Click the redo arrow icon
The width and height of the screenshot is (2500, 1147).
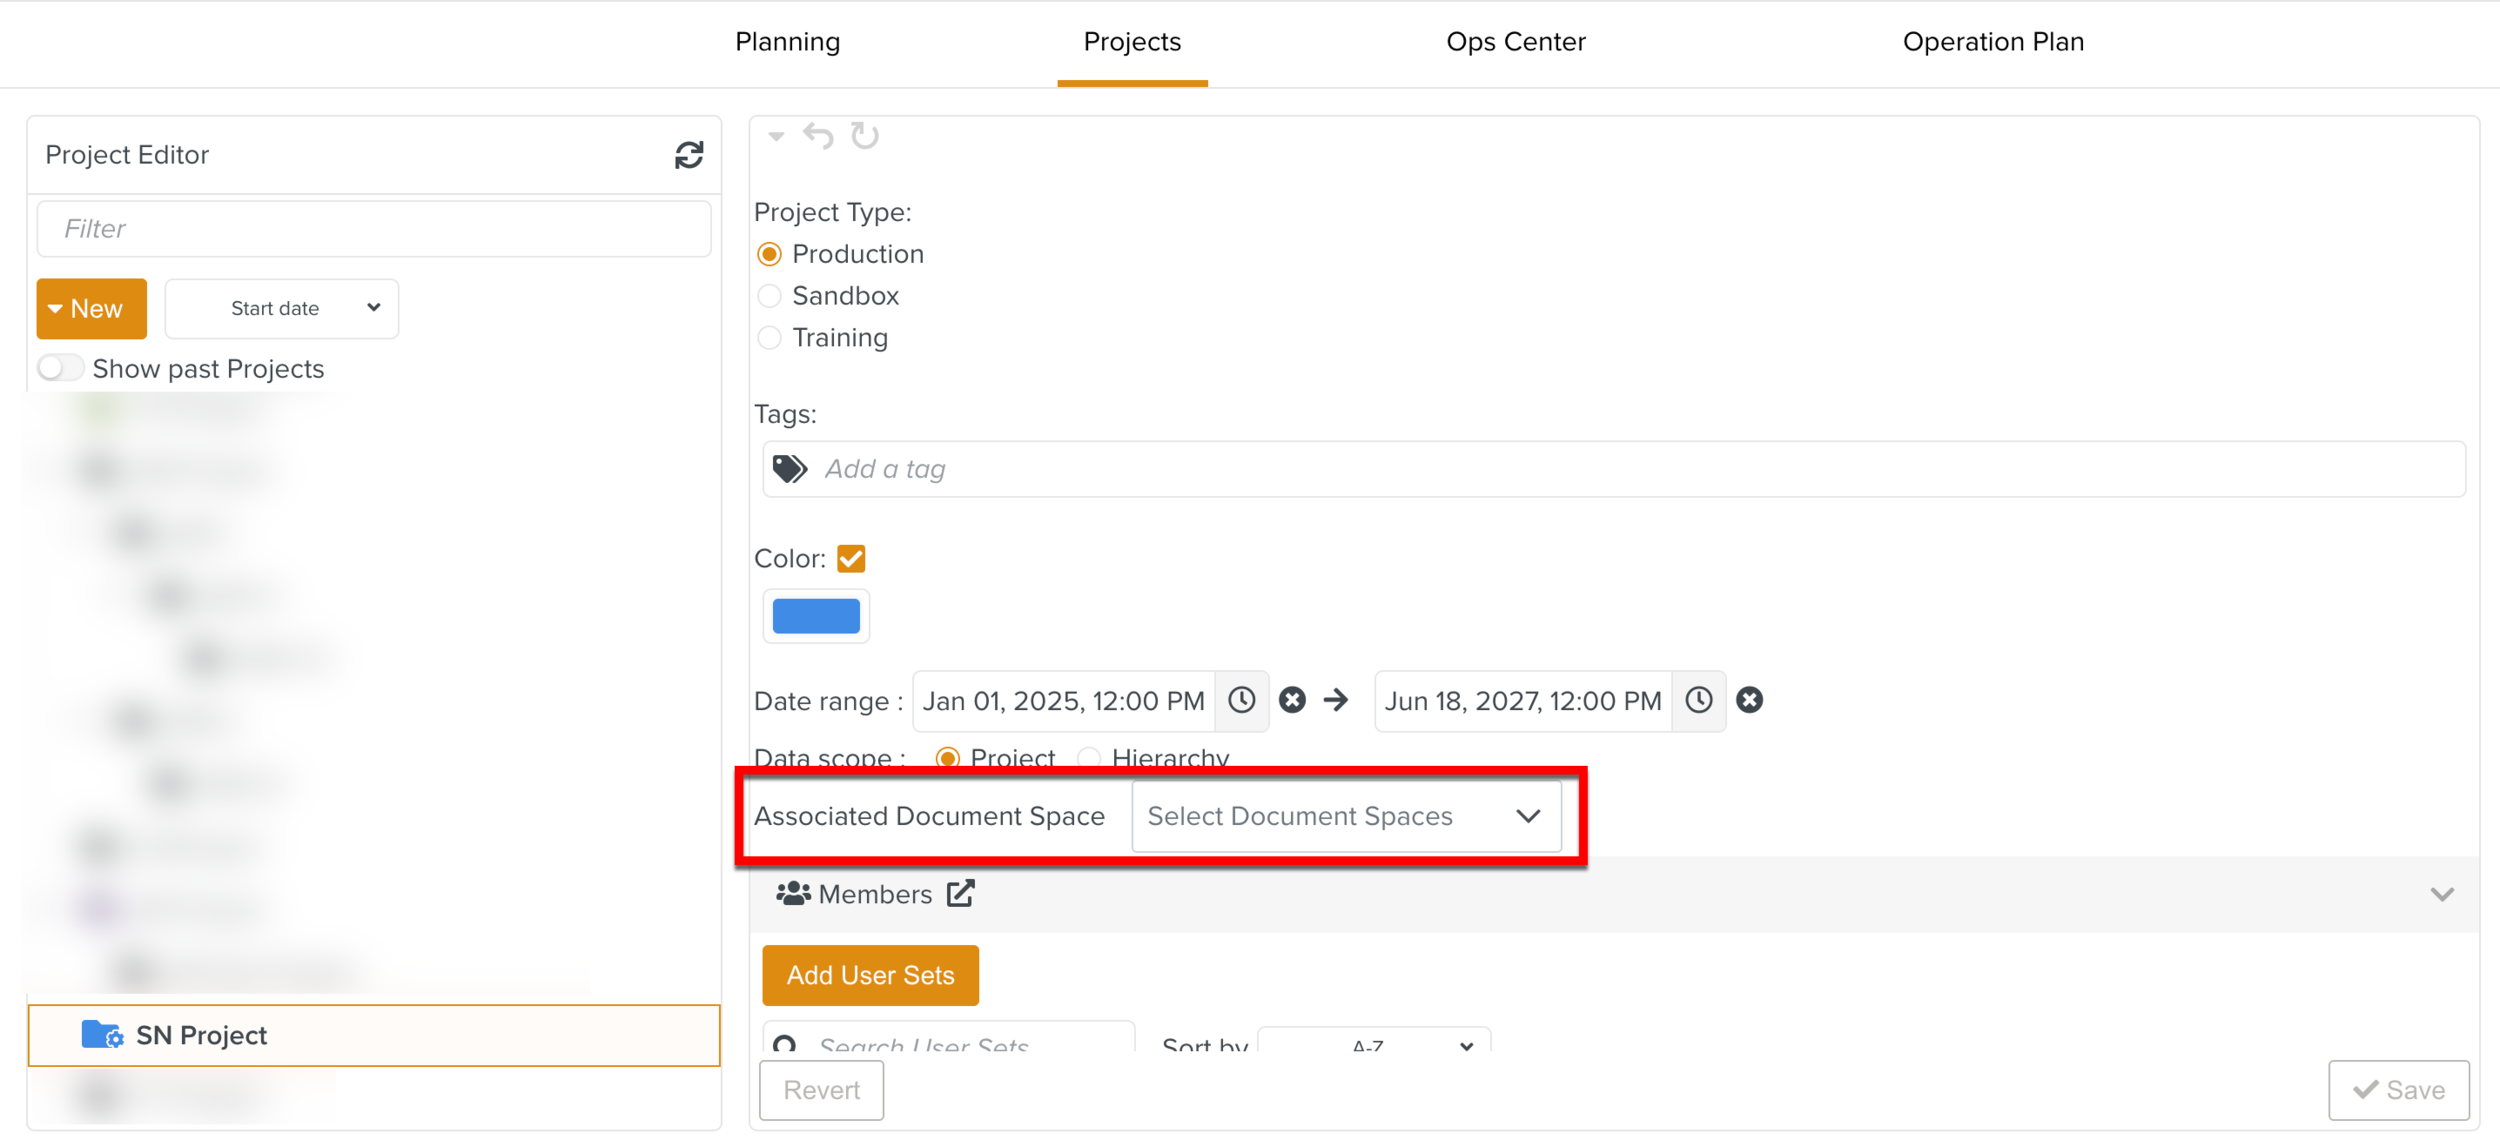(865, 135)
